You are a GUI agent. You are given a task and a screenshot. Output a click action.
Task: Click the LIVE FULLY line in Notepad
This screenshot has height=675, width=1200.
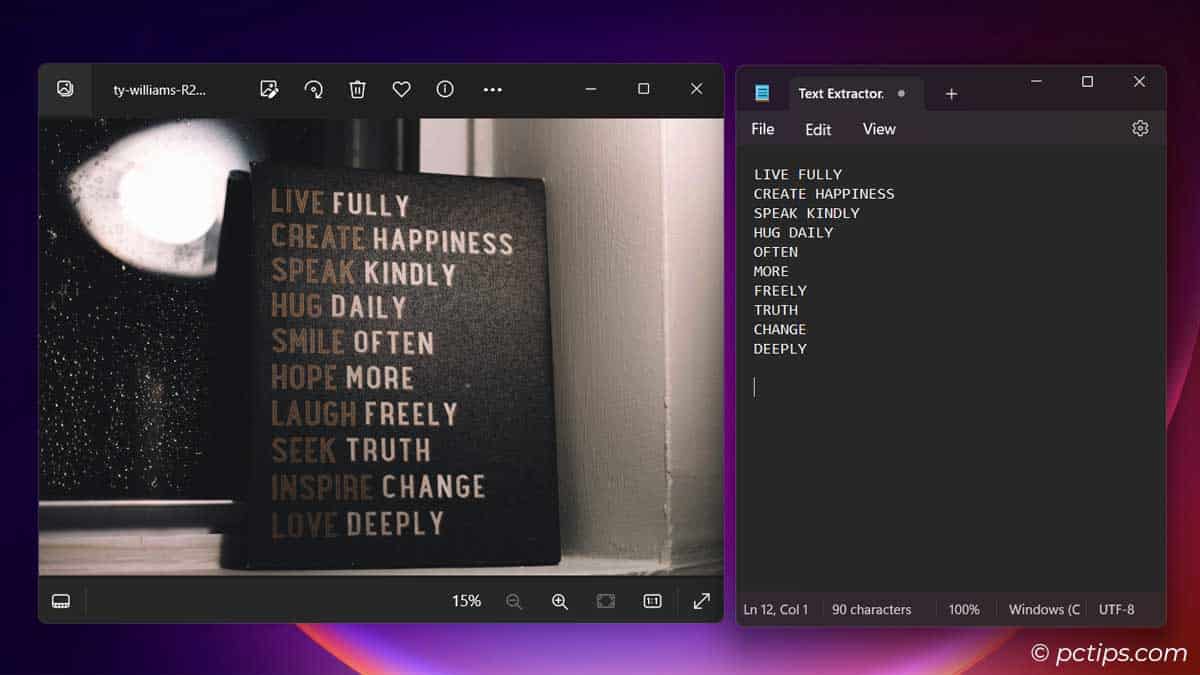(x=798, y=174)
